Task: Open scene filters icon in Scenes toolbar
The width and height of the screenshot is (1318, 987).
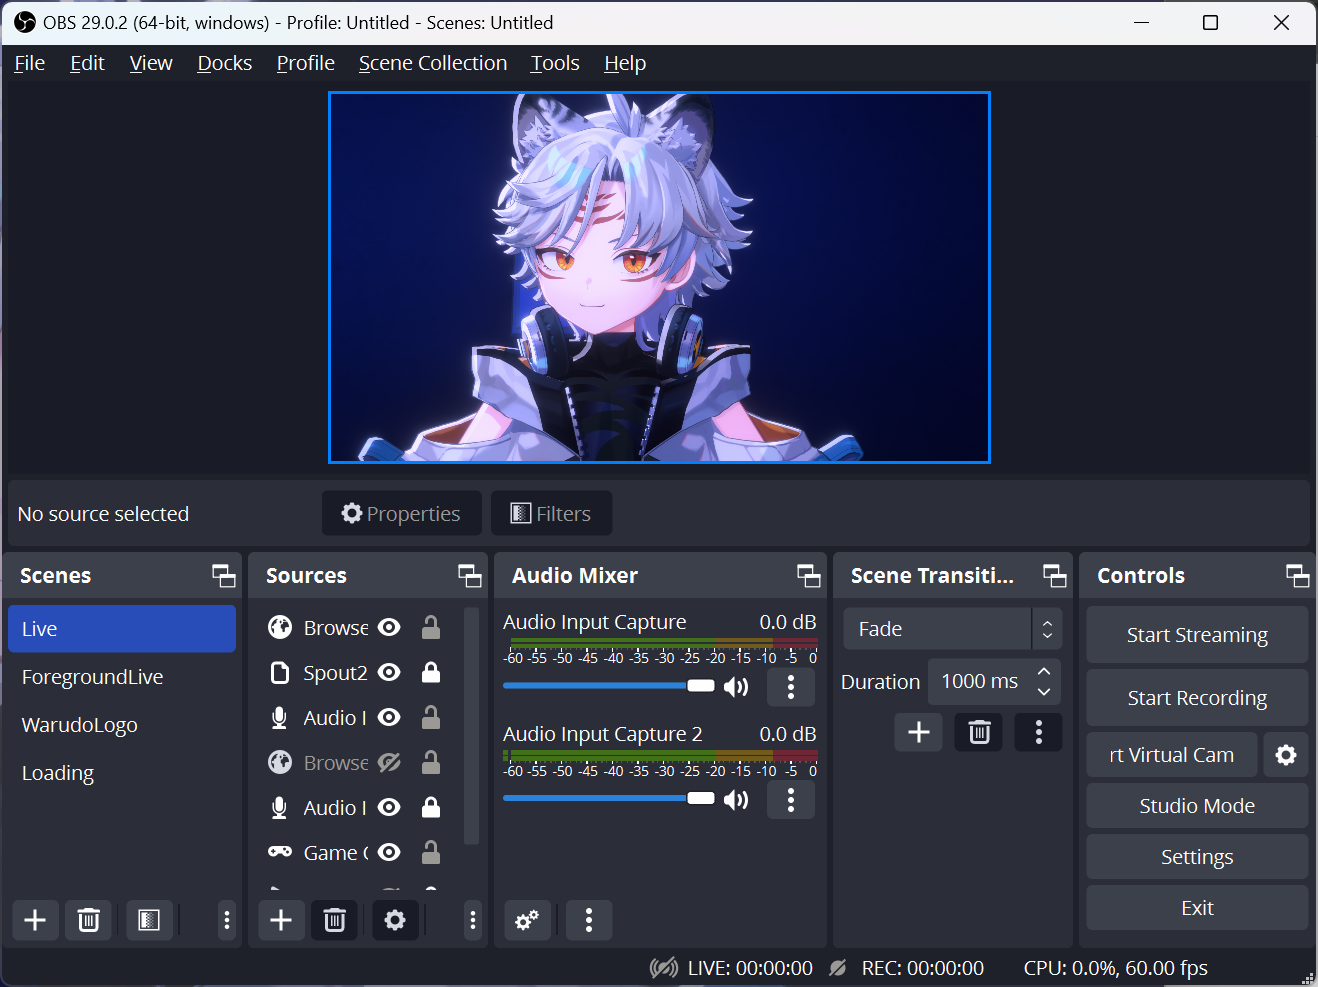Action: coord(149,920)
